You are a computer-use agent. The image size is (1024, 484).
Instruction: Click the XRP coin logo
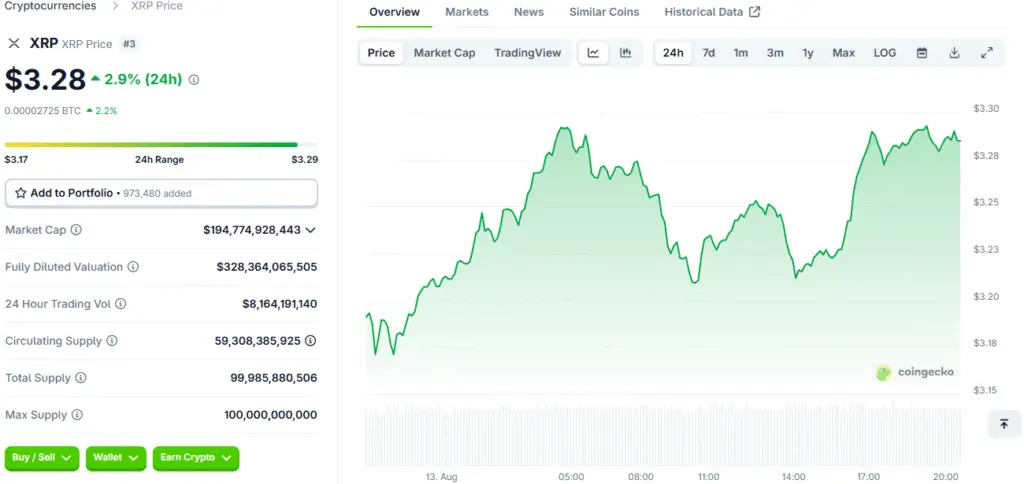[14, 44]
